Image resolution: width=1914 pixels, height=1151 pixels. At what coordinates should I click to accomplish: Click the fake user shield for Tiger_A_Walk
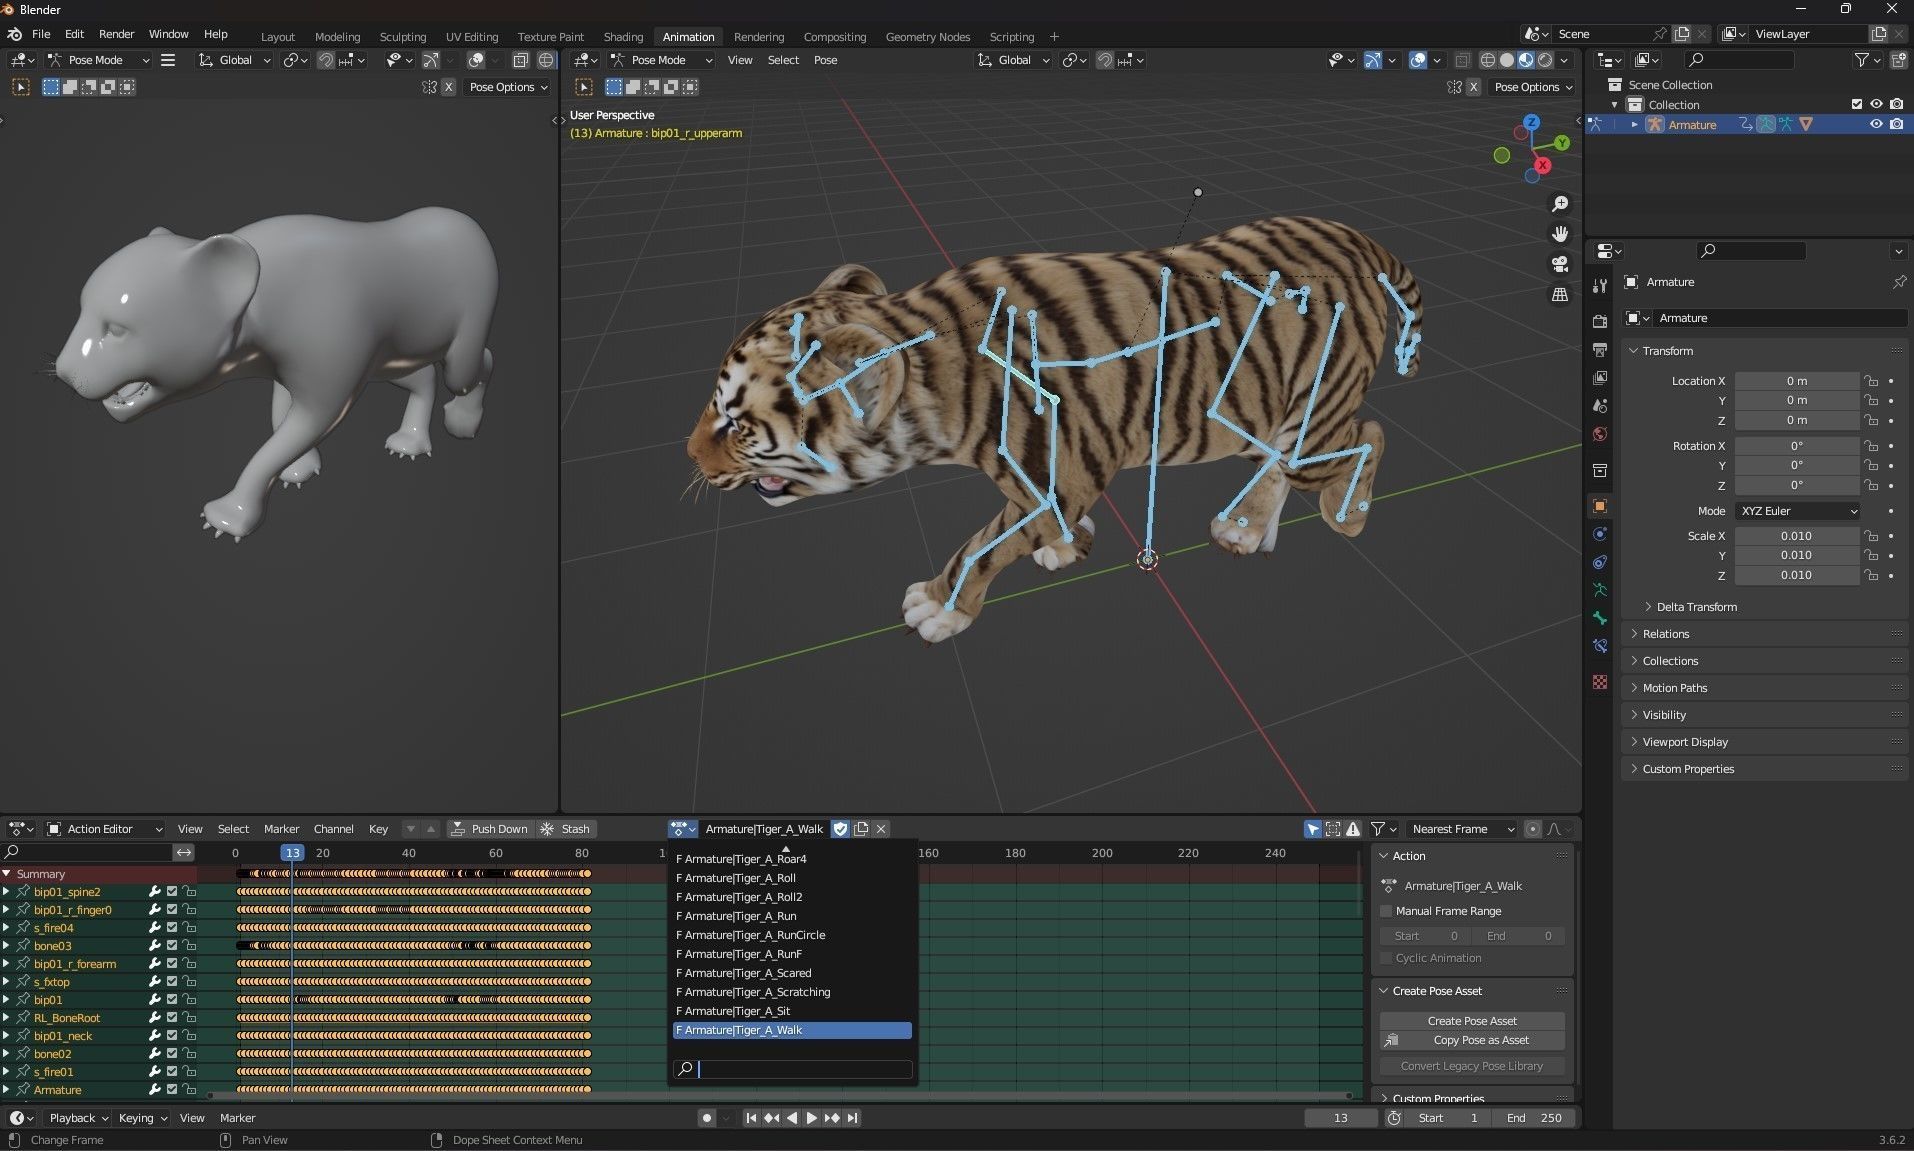[x=841, y=829]
